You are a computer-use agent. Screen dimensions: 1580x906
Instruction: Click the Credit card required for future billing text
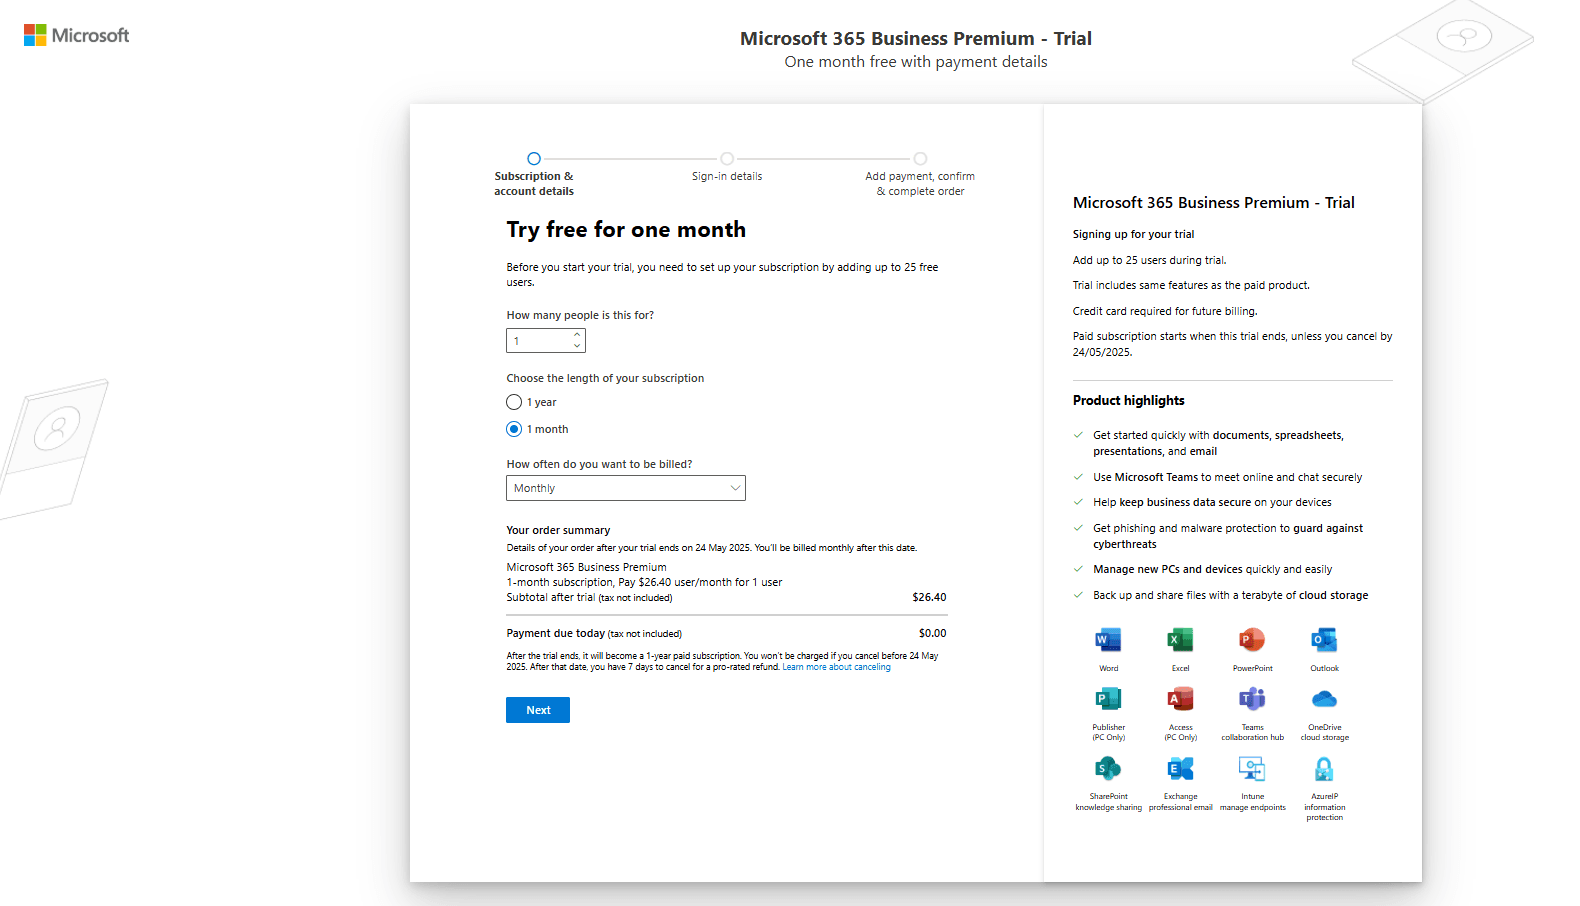point(1165,311)
